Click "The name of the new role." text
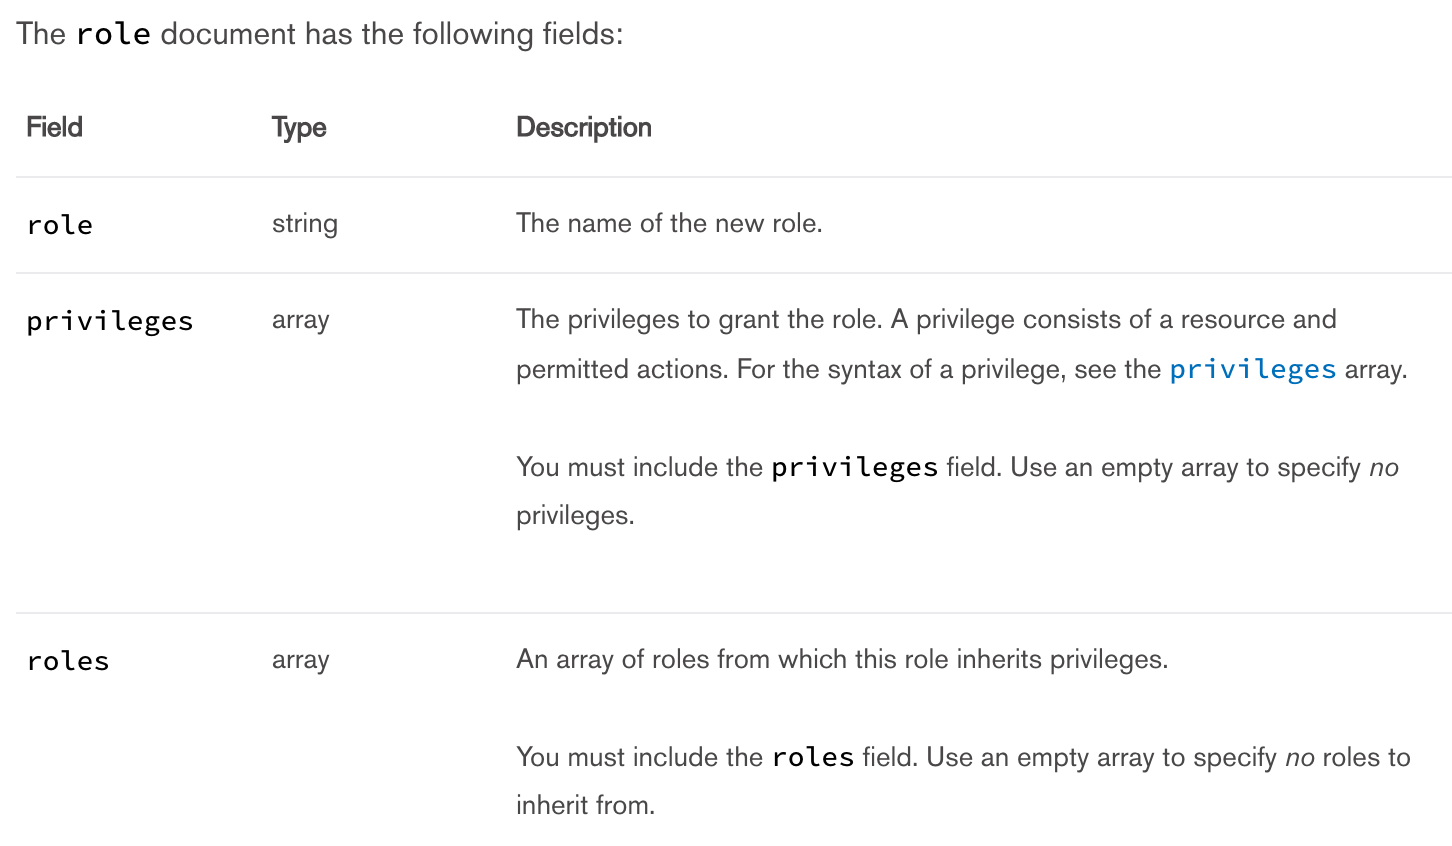 [x=669, y=223]
